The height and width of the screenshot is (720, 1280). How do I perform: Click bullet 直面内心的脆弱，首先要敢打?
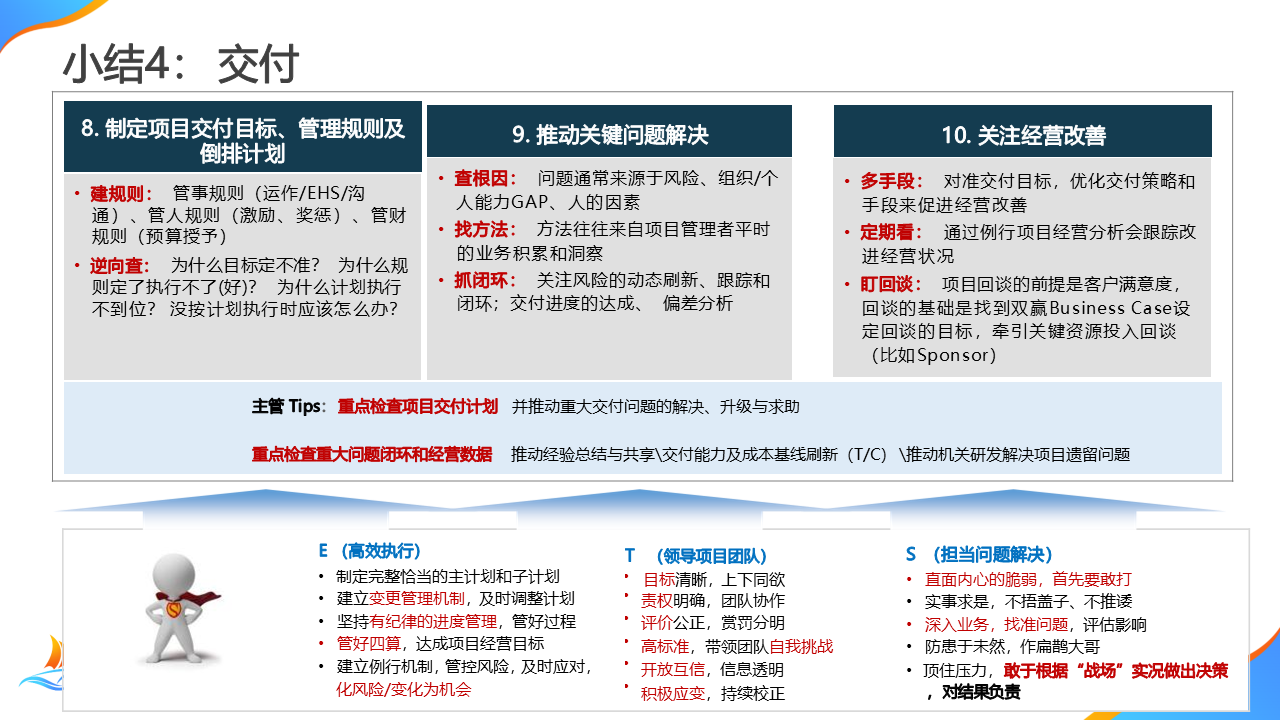(1028, 579)
